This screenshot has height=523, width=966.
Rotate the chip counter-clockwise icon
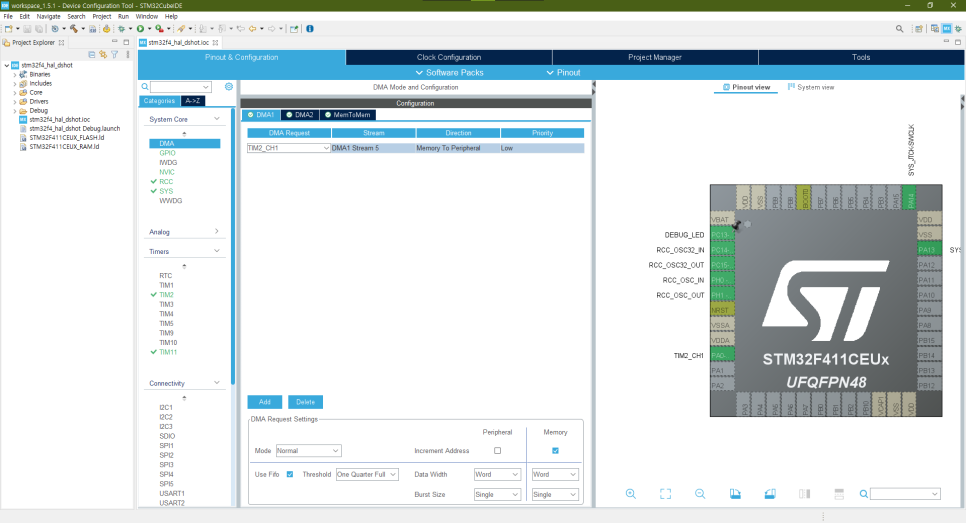[x=769, y=493]
